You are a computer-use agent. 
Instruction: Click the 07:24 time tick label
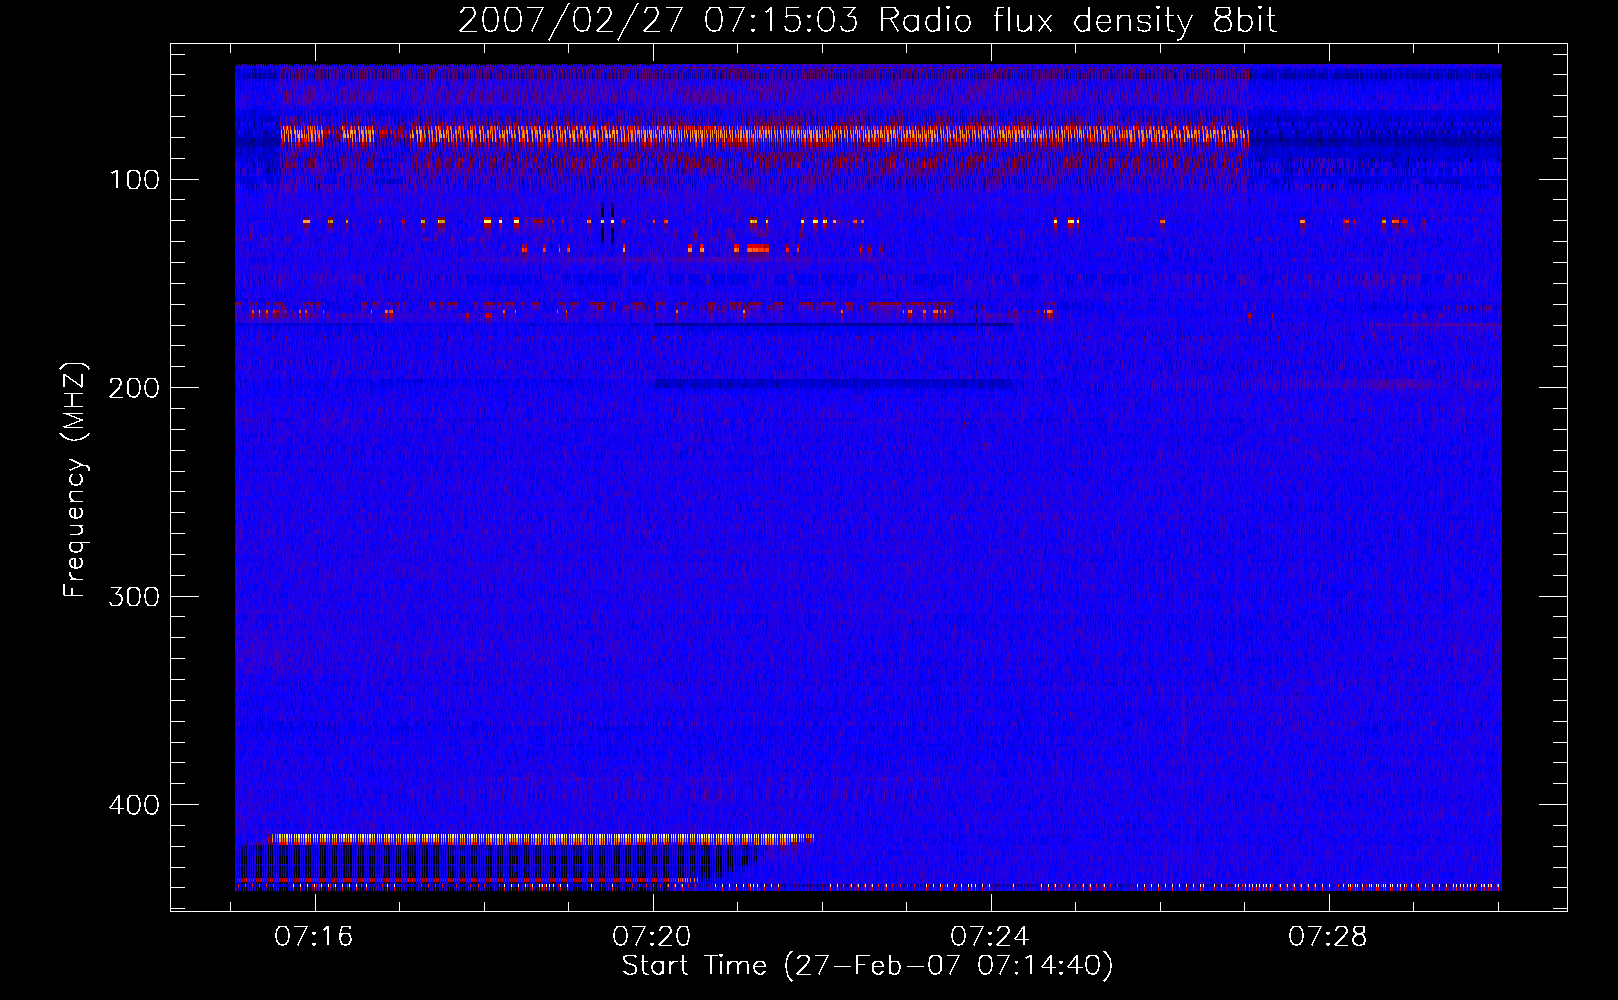(x=990, y=937)
